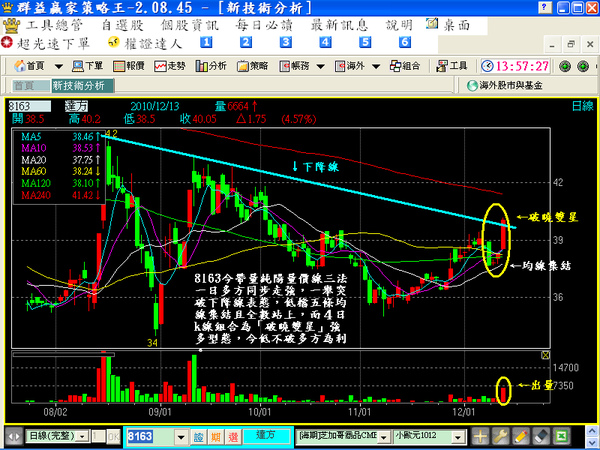
Task: Click the 選 options button
Action: click(x=233, y=437)
